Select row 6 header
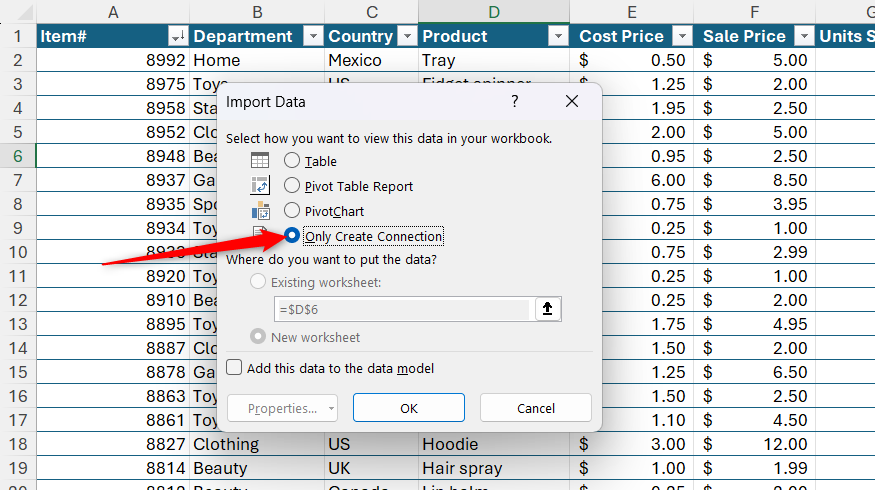 pyautogui.click(x=18, y=156)
